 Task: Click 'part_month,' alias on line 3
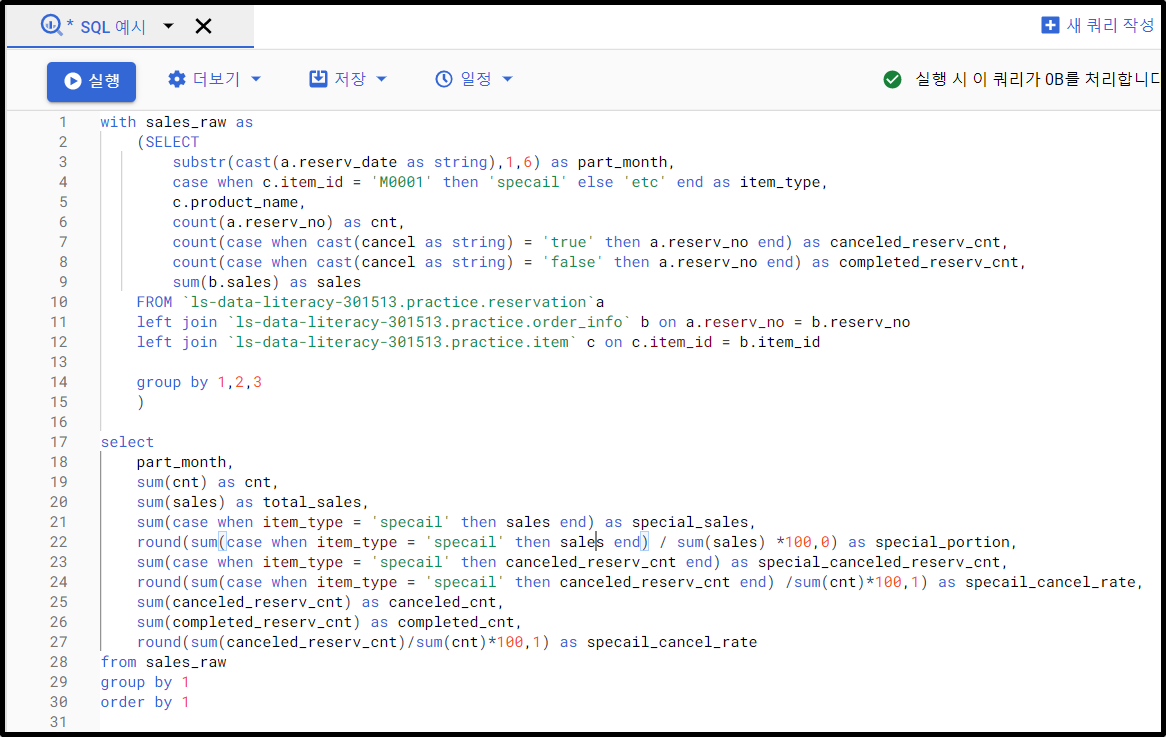tap(626, 162)
